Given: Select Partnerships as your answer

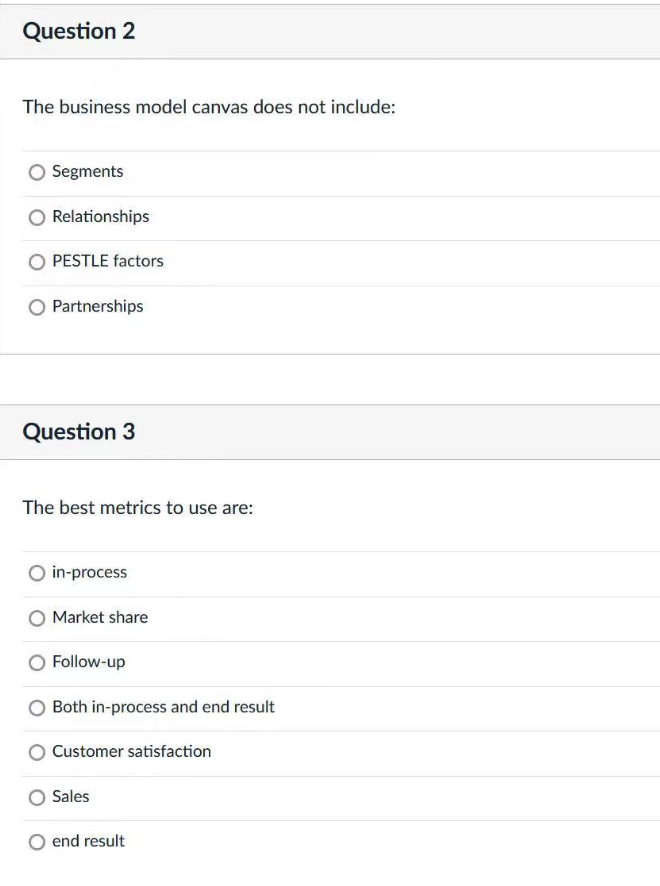Looking at the screenshot, I should [37, 307].
